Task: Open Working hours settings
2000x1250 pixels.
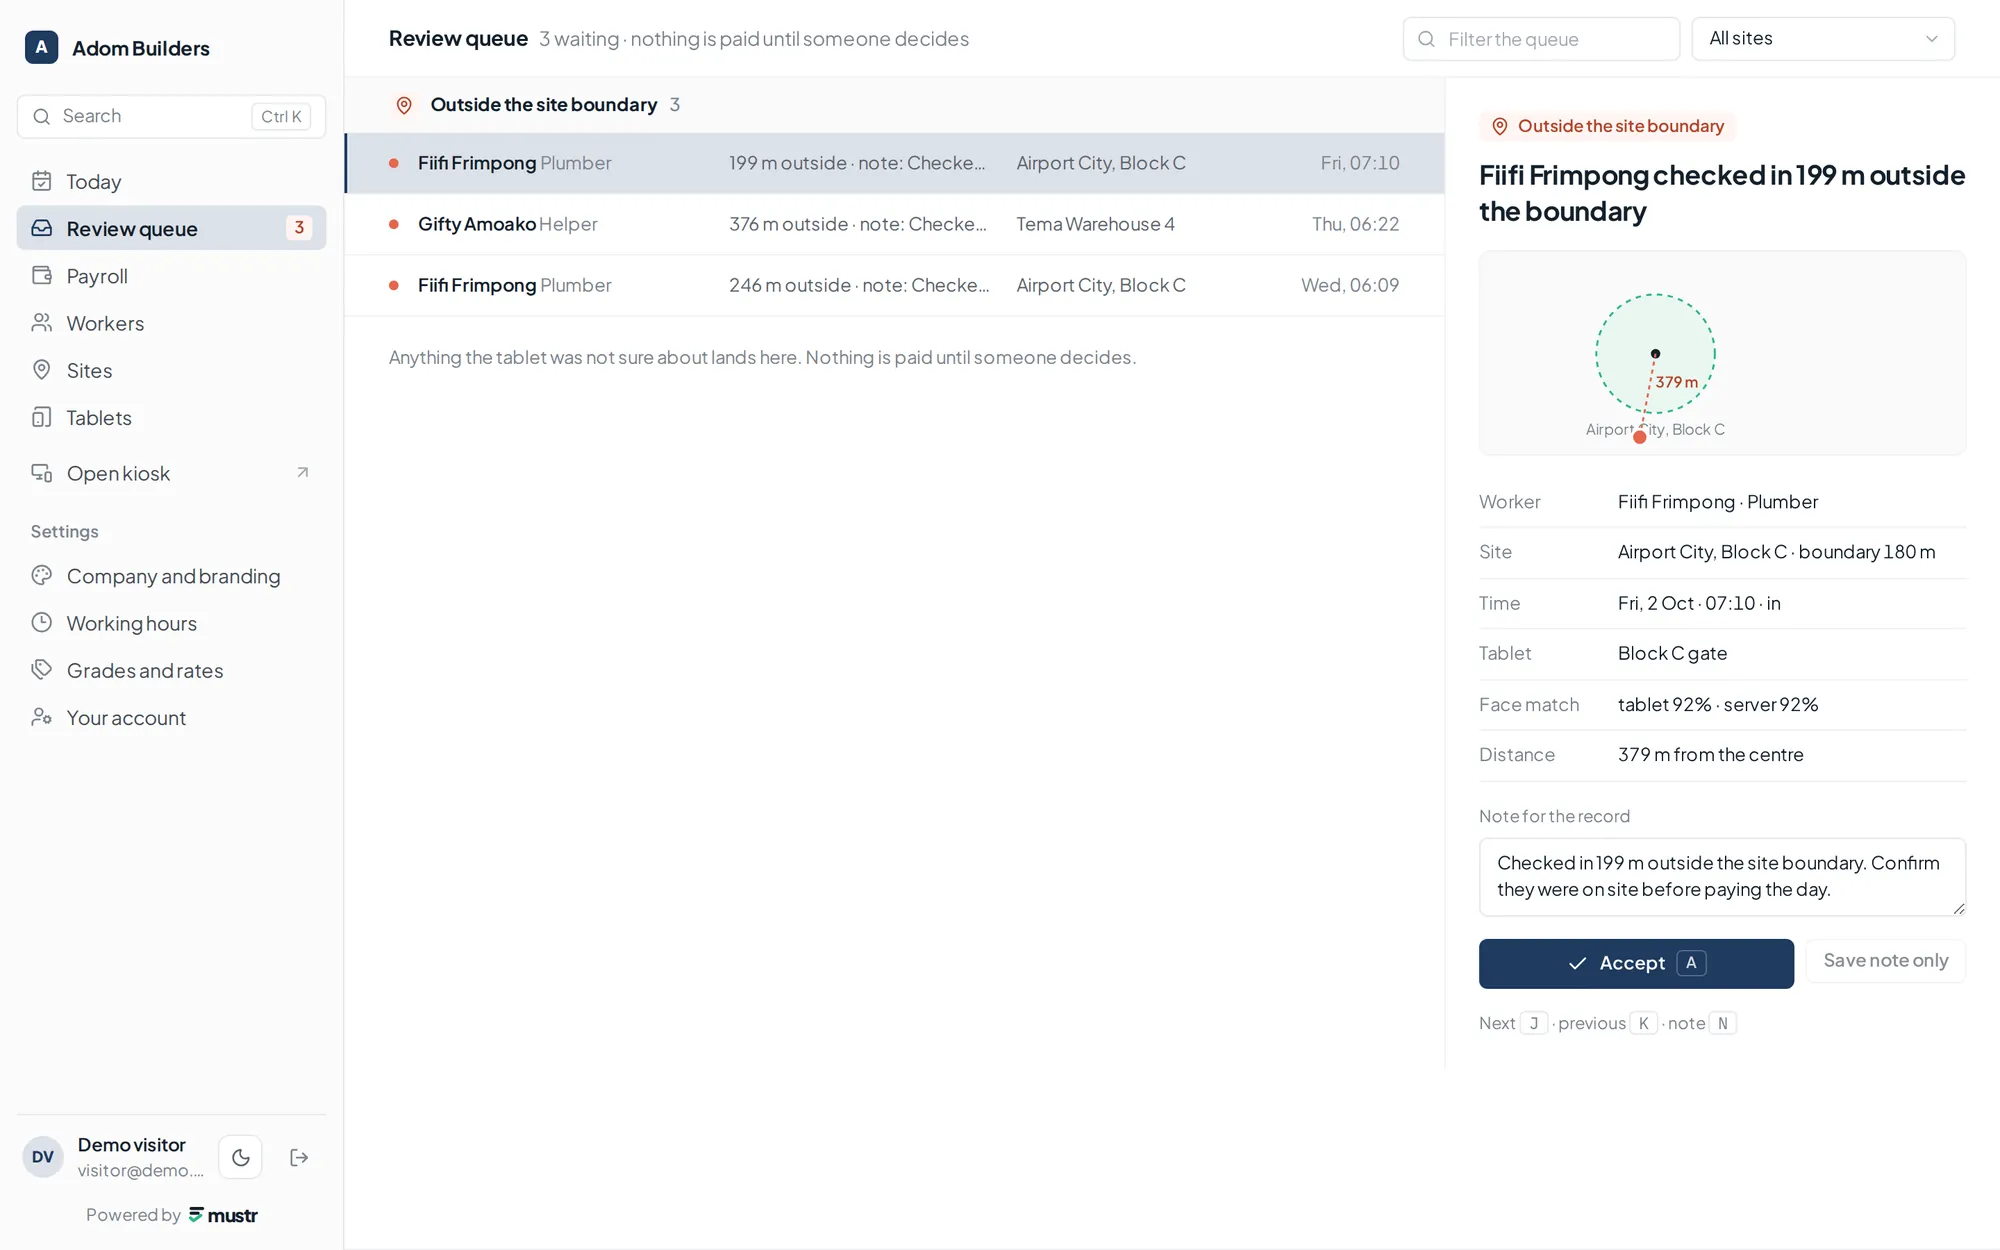Action: [x=171, y=623]
